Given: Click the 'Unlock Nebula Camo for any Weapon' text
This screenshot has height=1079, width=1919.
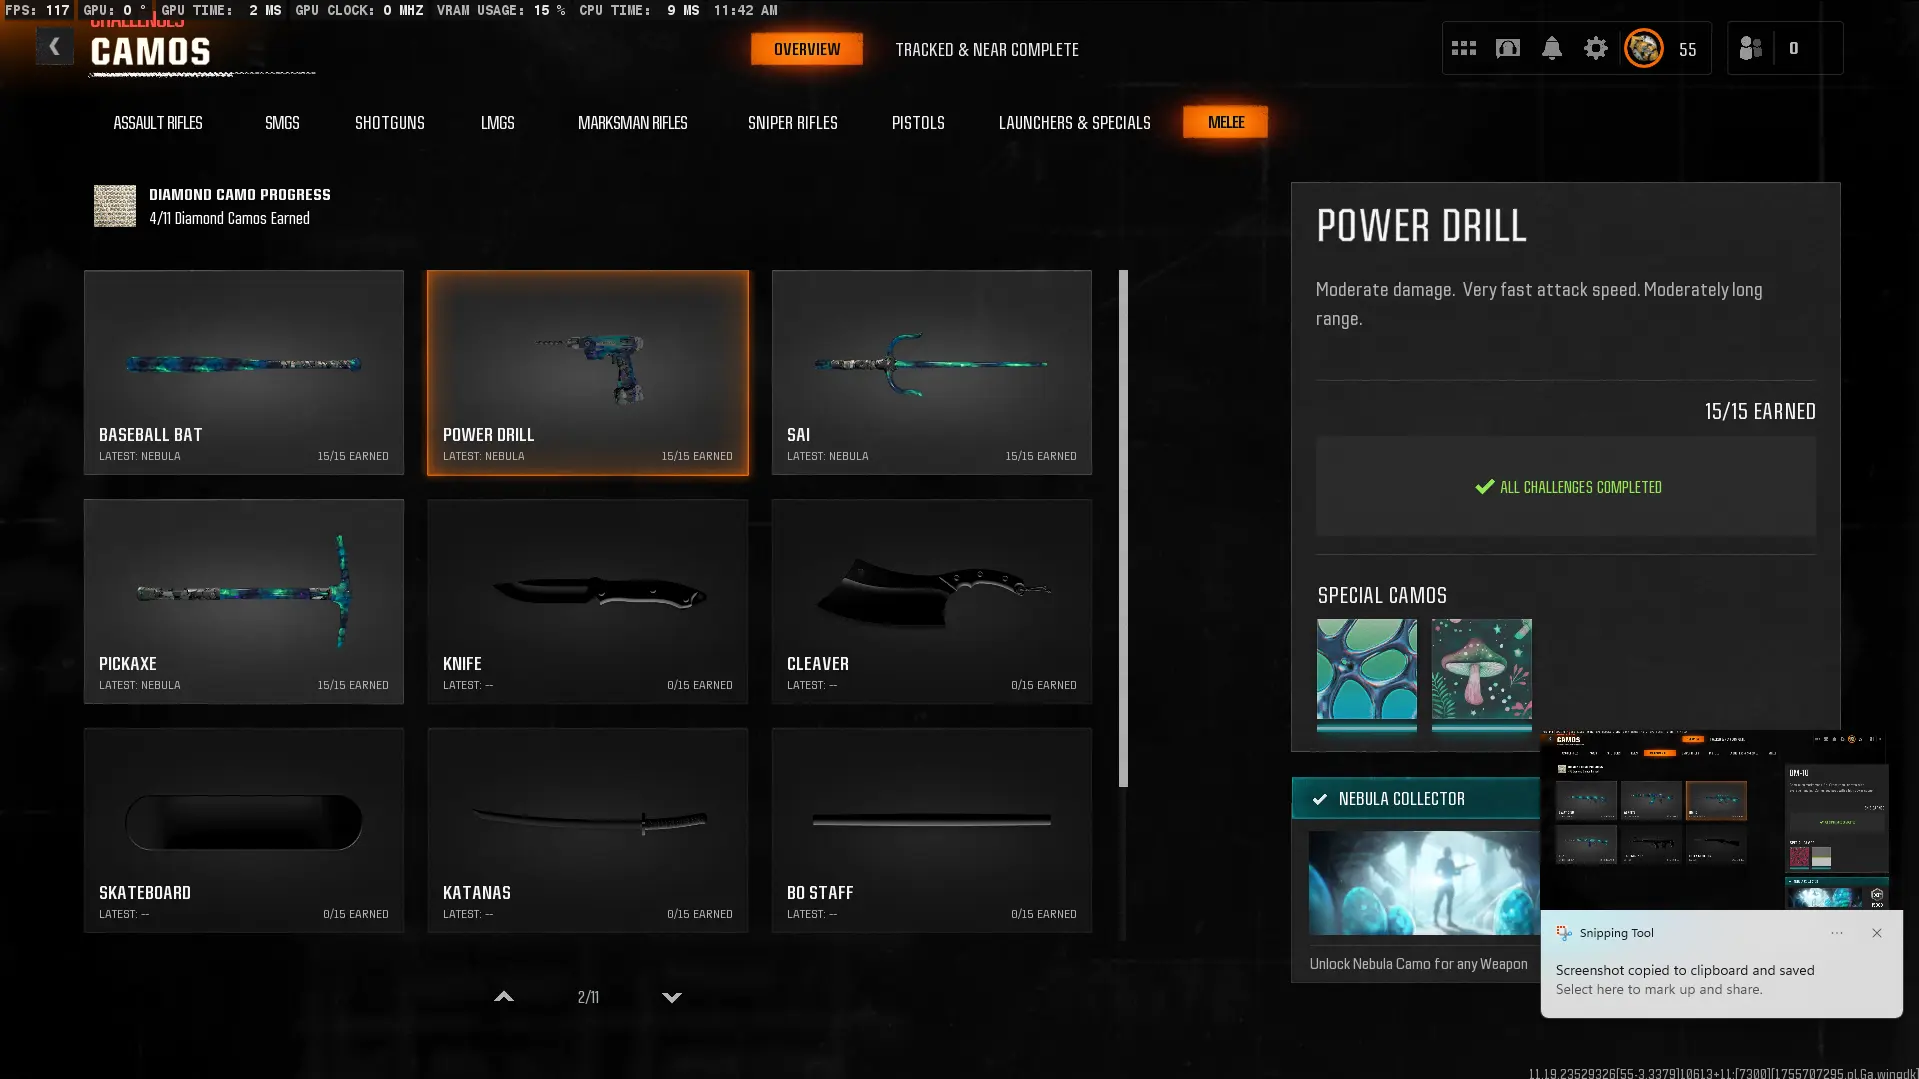Looking at the screenshot, I should [x=1419, y=964].
